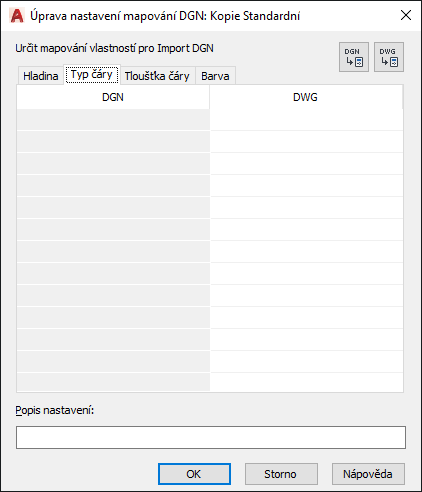Confirm with the OK button
This screenshot has width=422, height=492.
(x=194, y=474)
